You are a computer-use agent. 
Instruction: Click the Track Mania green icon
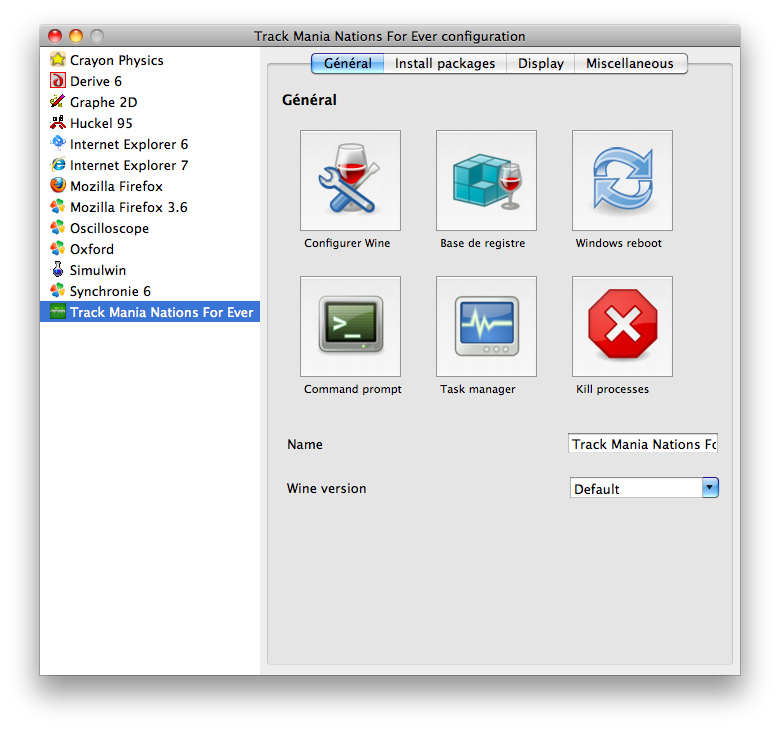pyautogui.click(x=58, y=312)
